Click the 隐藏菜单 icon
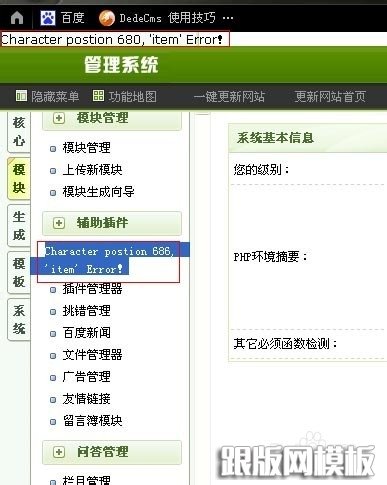The width and height of the screenshot is (387, 485). pyautogui.click(x=21, y=96)
